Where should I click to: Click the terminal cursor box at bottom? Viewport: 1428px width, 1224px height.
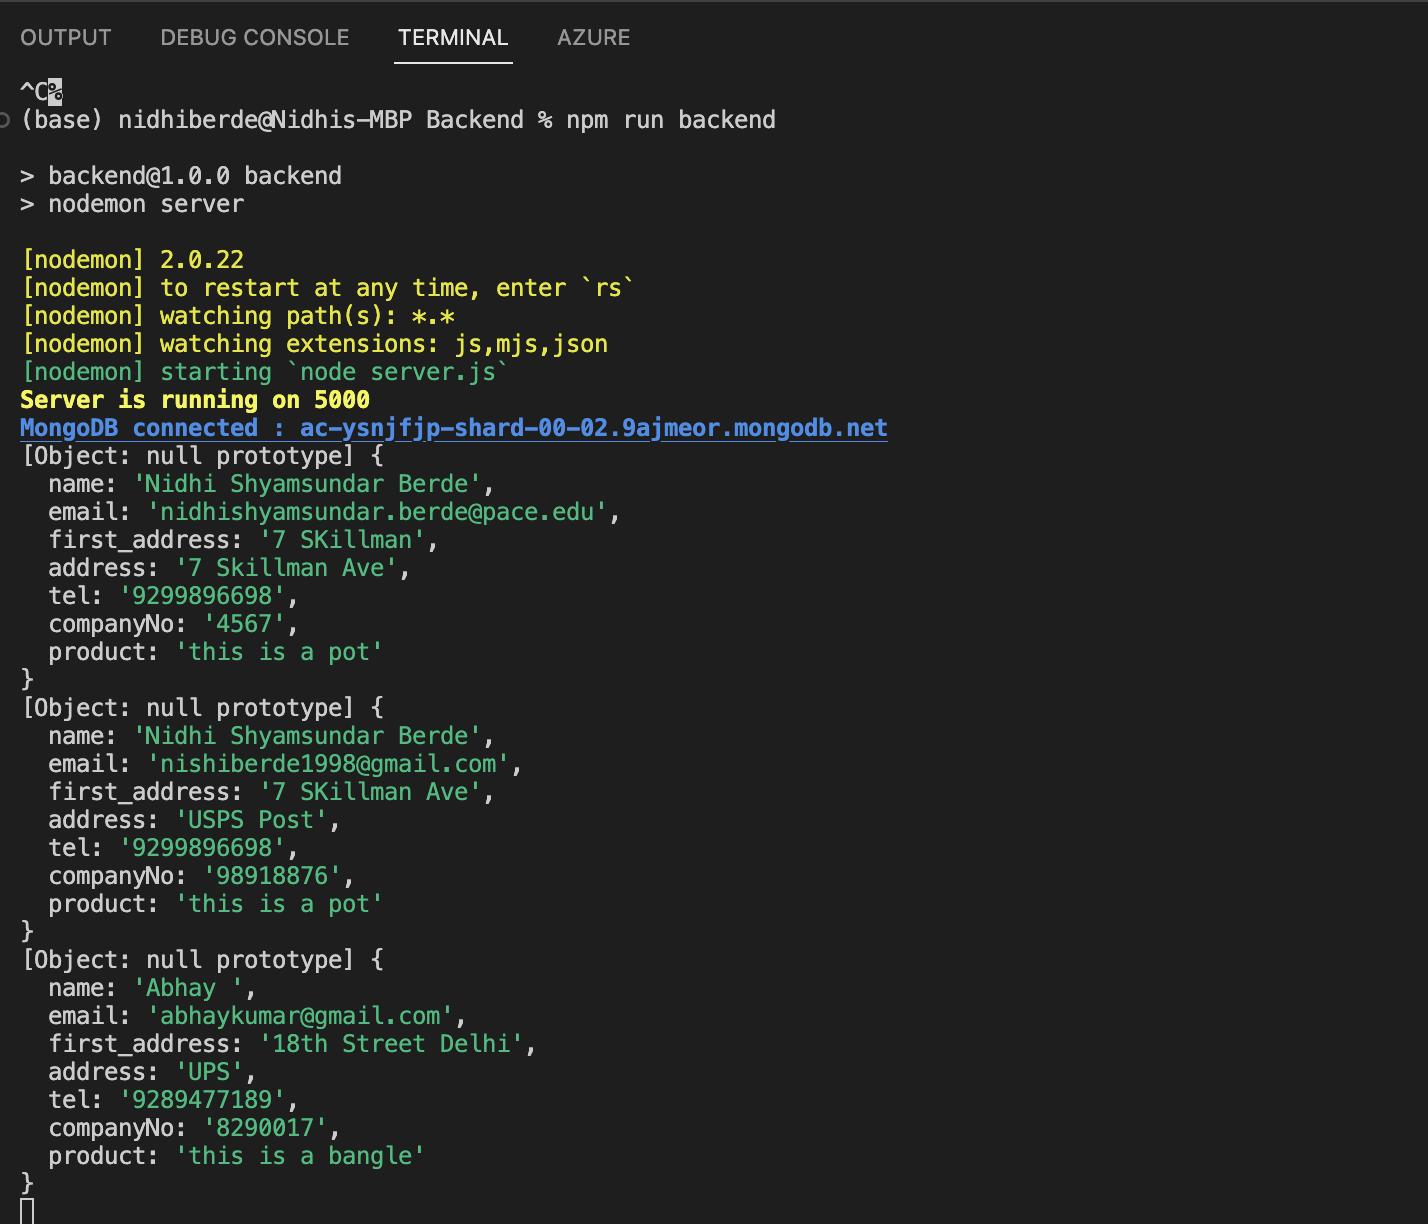click(27, 1210)
